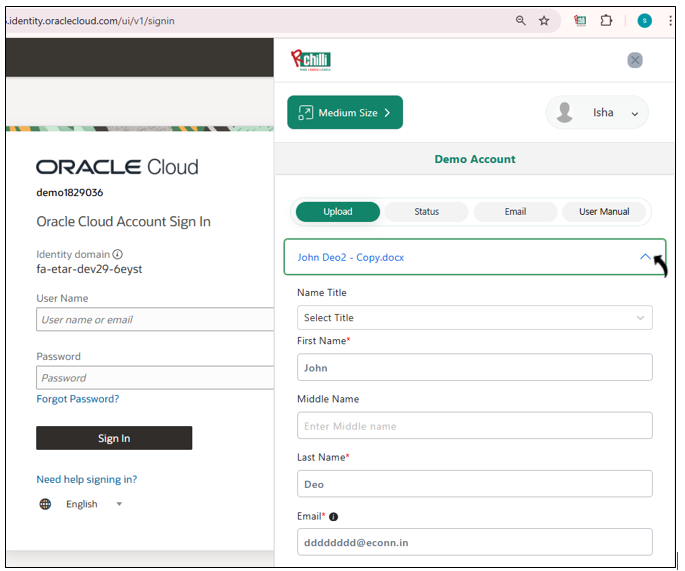
Task: Switch to the Status tab
Action: [x=427, y=212]
